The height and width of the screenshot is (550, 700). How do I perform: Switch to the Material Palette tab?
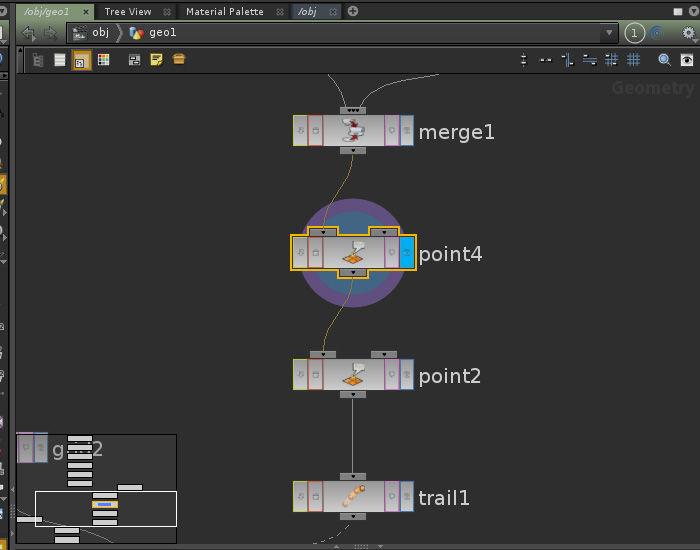click(225, 11)
